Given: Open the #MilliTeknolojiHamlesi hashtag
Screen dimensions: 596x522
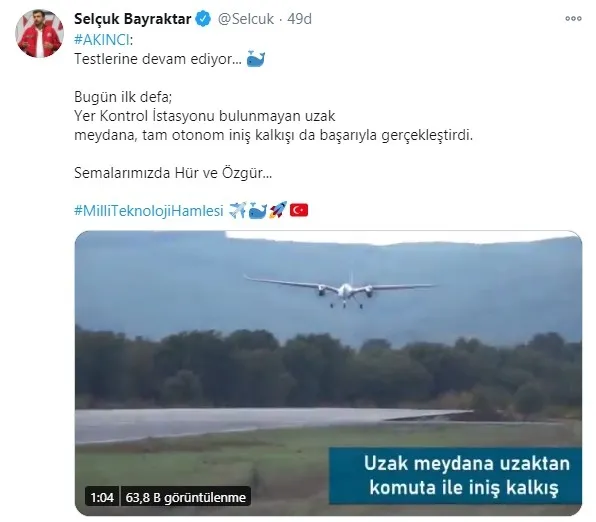Looking at the screenshot, I should click(x=149, y=211).
